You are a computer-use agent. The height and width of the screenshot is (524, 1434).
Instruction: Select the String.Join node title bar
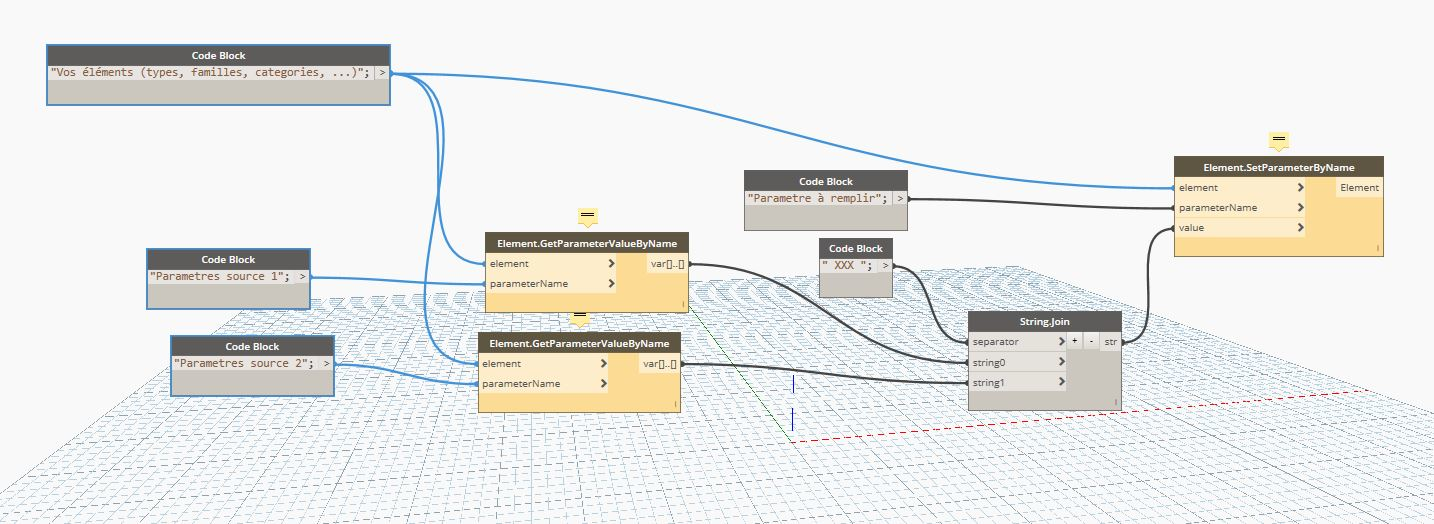click(x=1044, y=322)
